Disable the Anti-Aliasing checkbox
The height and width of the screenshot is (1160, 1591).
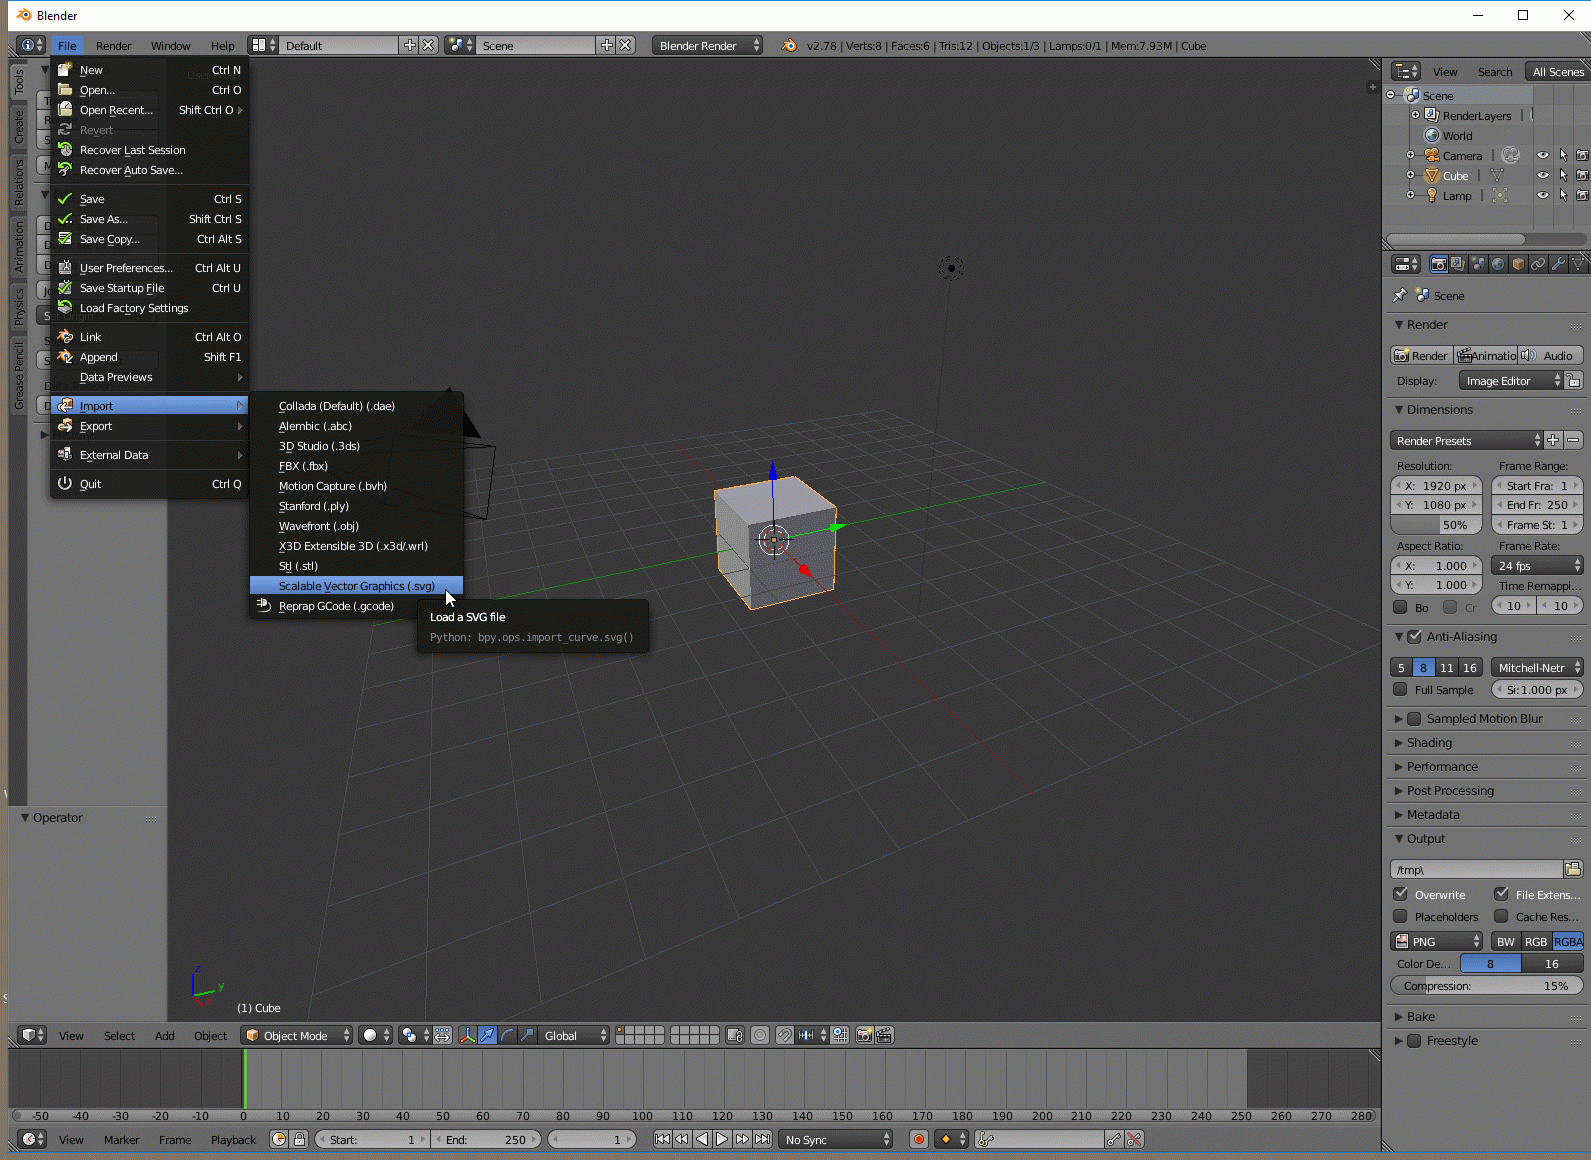coord(1414,636)
